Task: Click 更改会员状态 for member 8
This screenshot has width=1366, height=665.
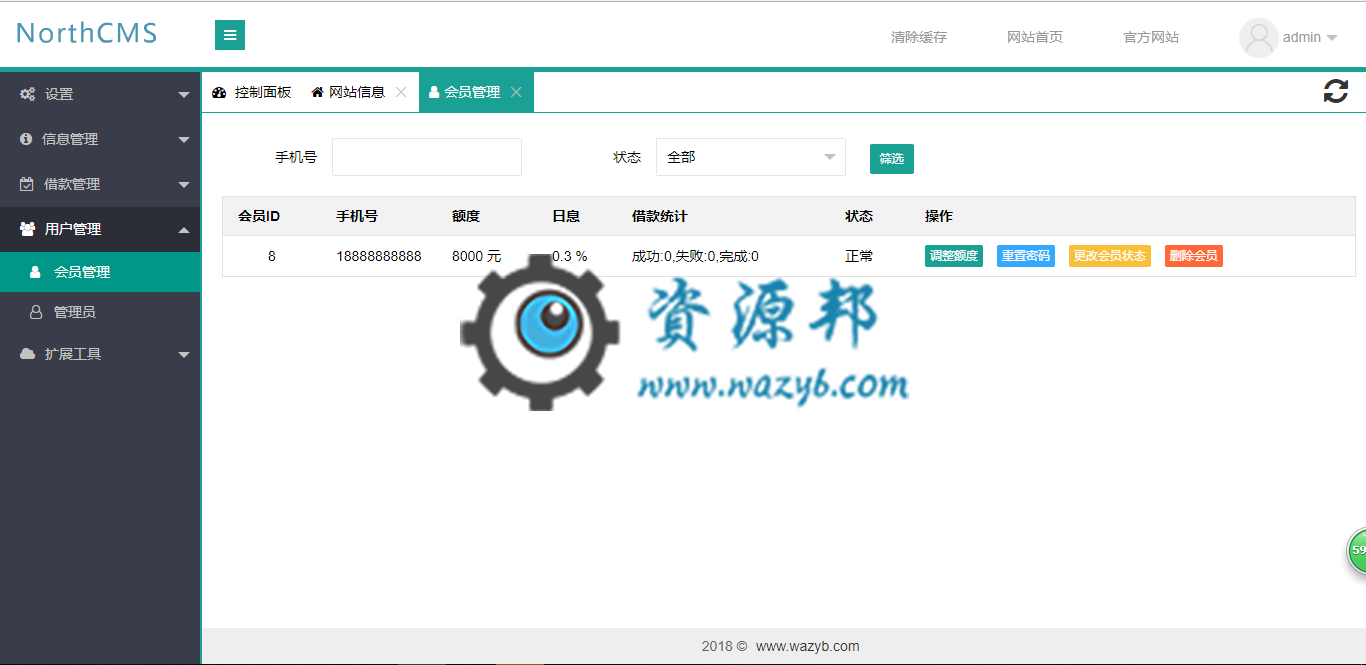Action: [1110, 256]
